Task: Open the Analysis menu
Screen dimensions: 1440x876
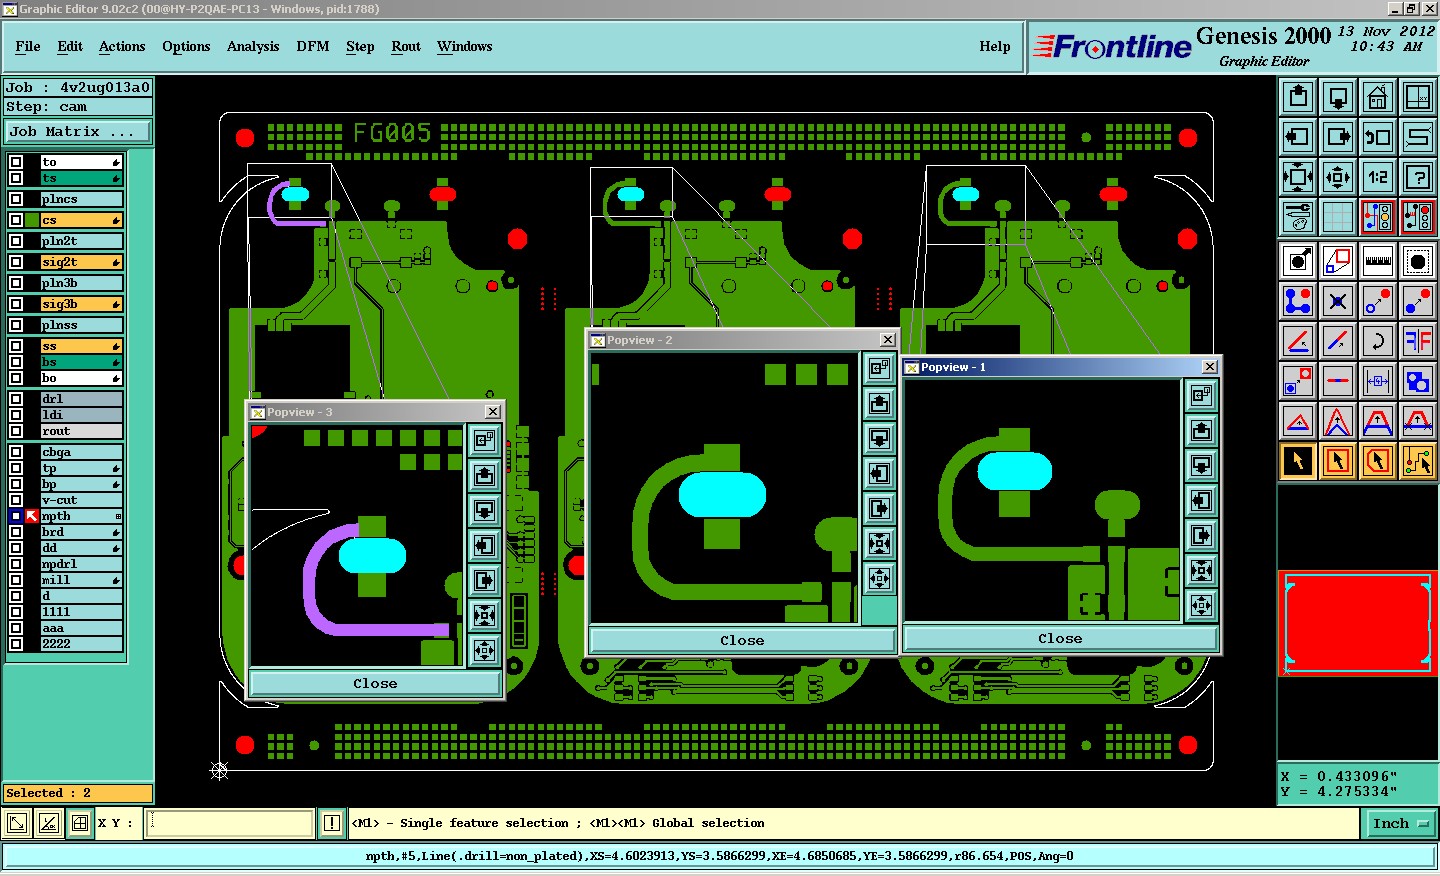Action: [x=253, y=46]
